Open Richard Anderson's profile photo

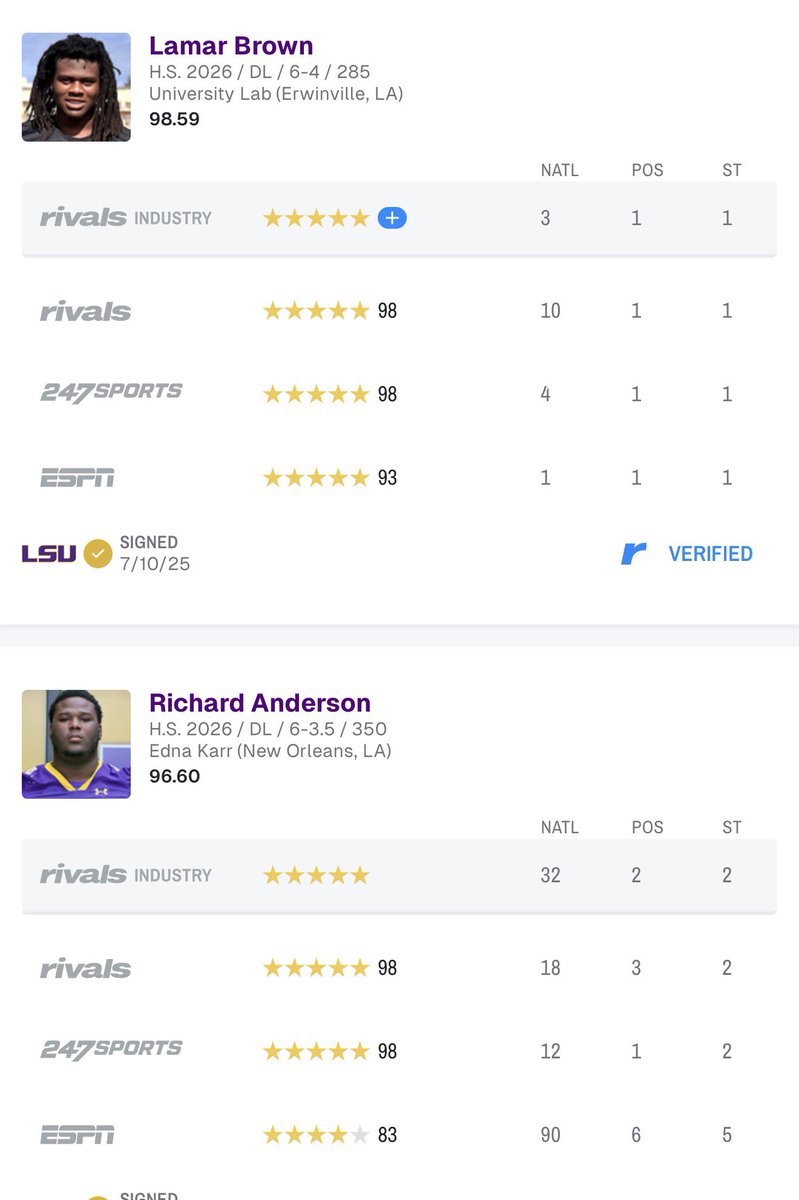[76, 744]
